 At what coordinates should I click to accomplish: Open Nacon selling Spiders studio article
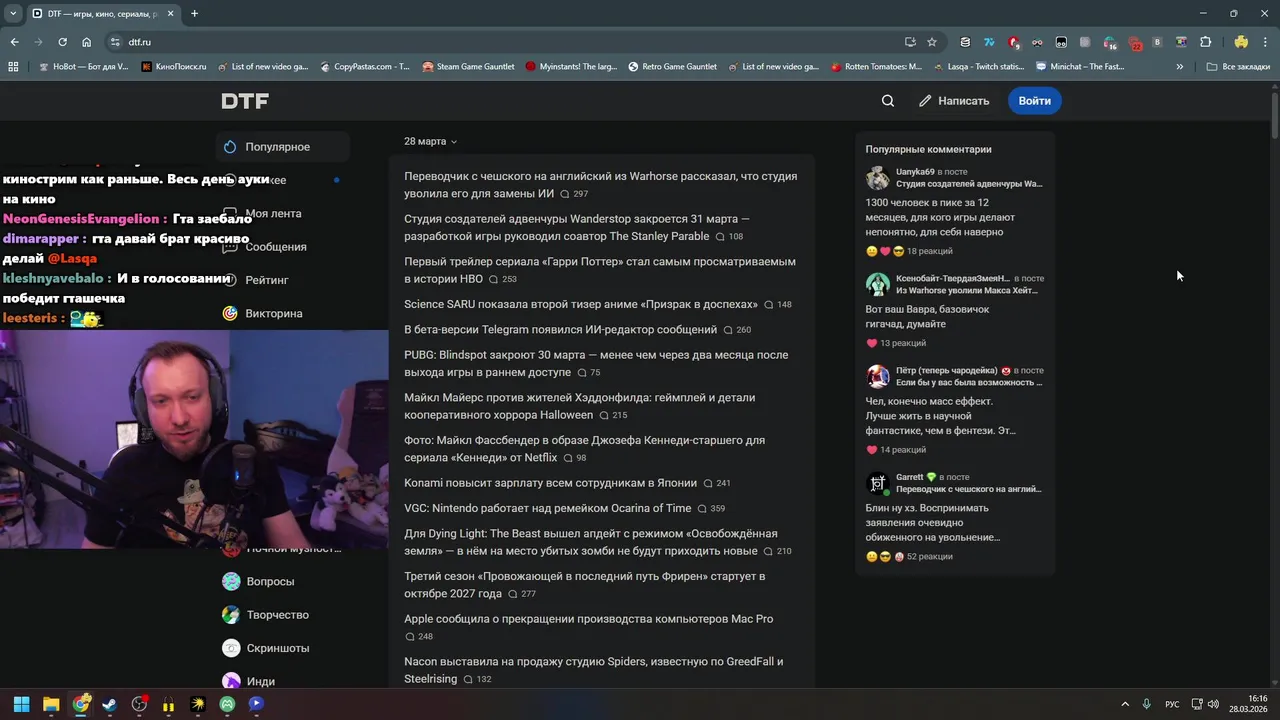pos(593,670)
